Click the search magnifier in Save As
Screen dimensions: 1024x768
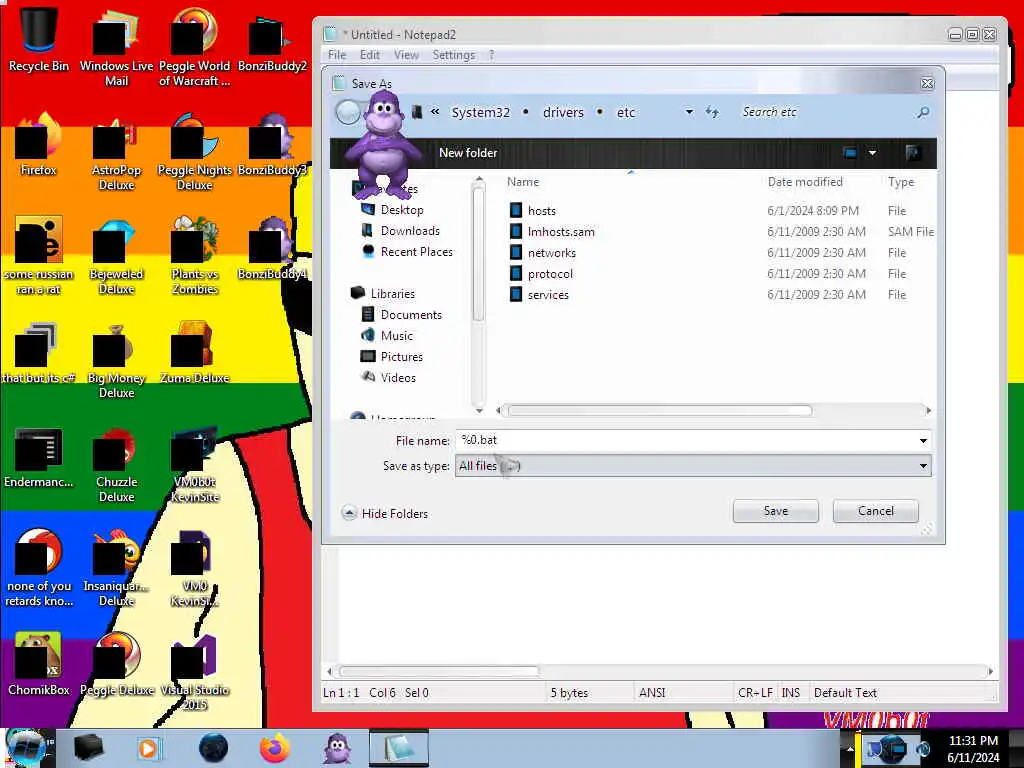click(923, 112)
